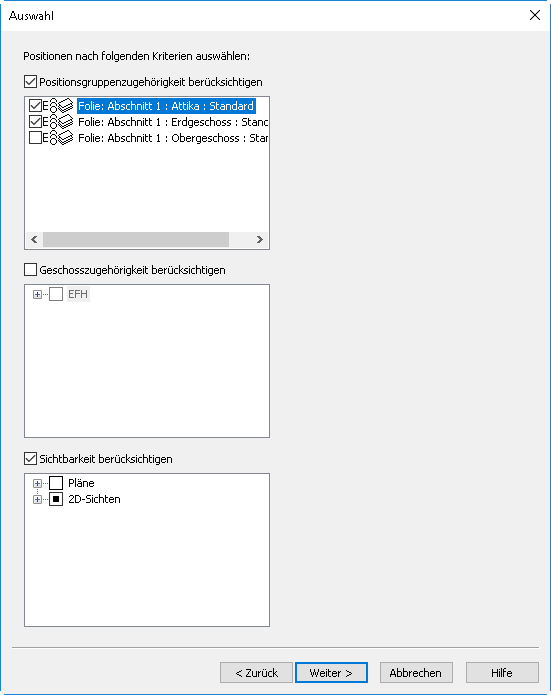The image size is (551, 695).
Task: Click the layer stack icon beside Erdgeschoss entry
Action: [66, 122]
